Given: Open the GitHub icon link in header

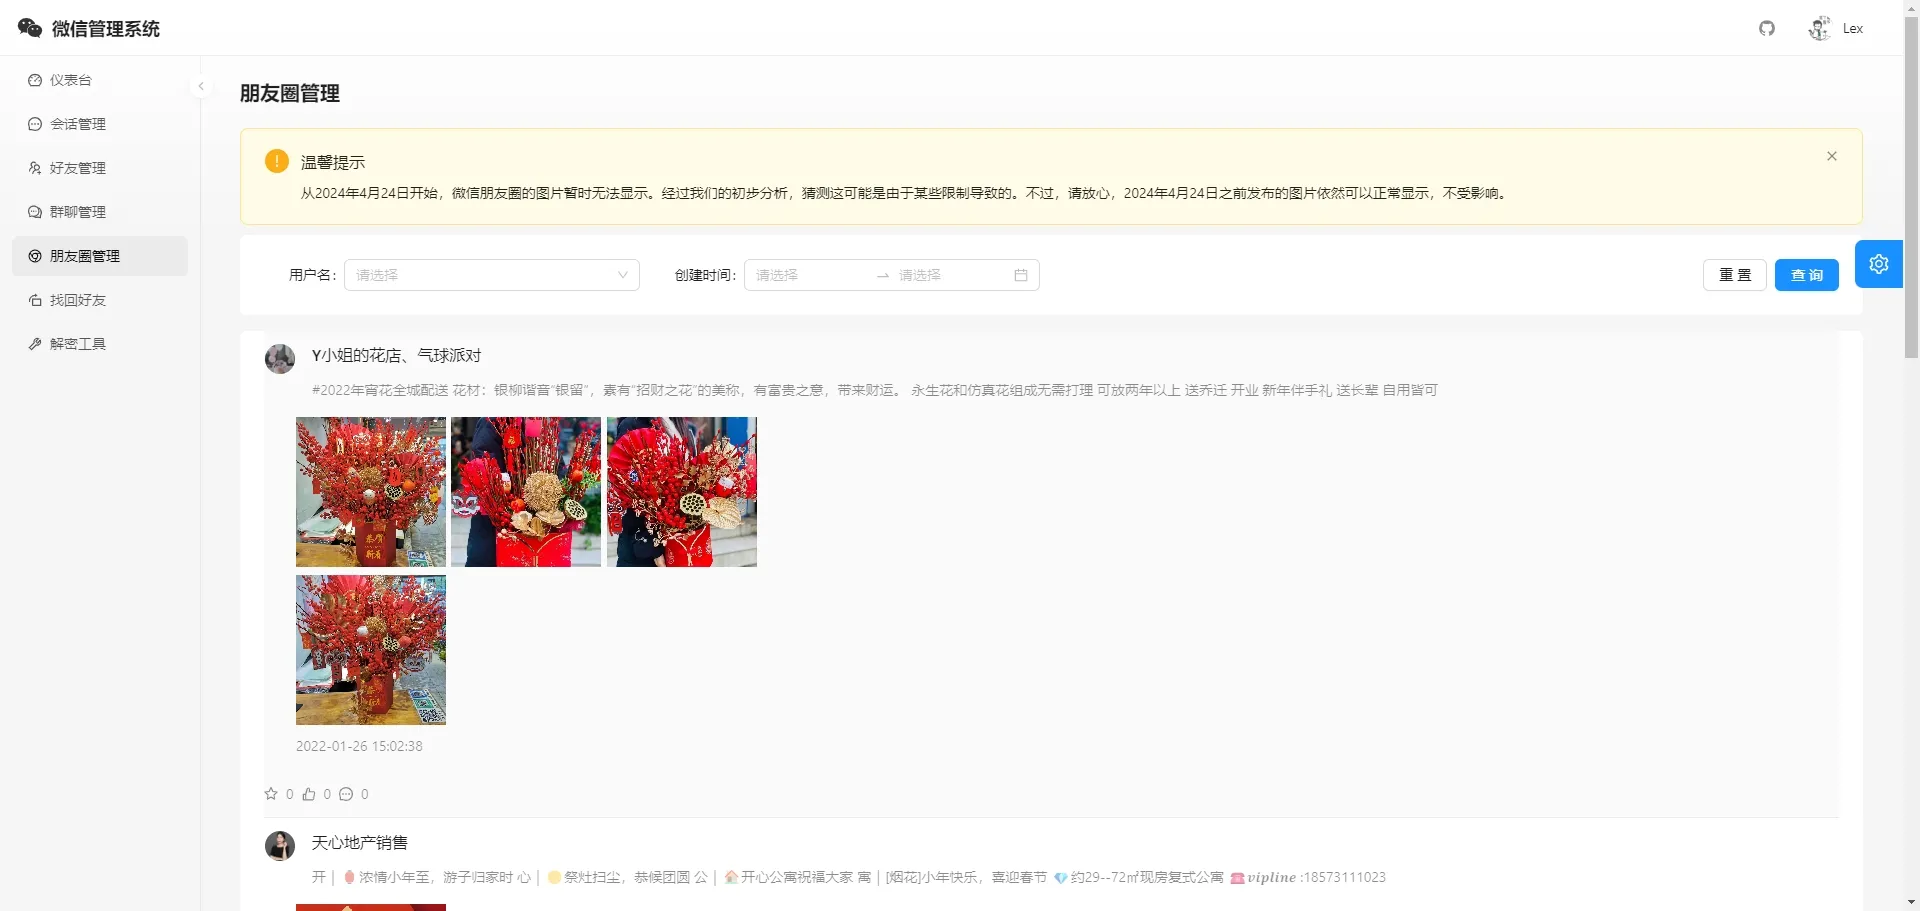Looking at the screenshot, I should click(x=1767, y=28).
